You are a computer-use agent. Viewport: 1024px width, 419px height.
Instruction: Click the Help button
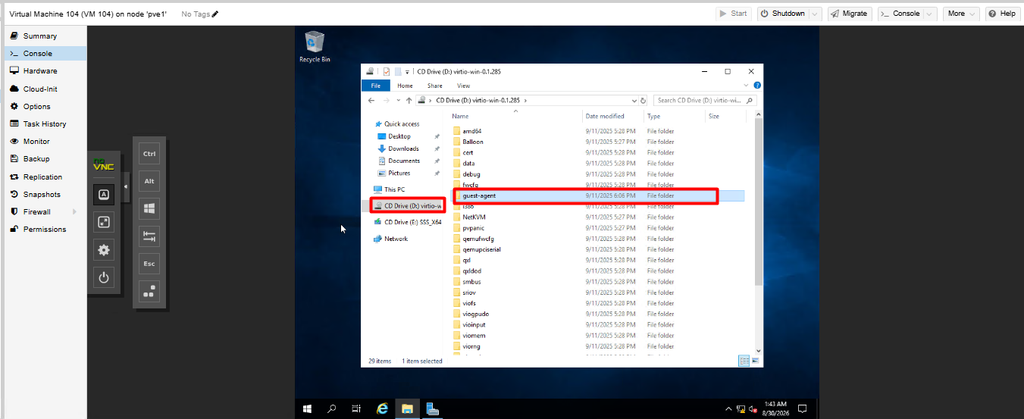[x=1002, y=14]
